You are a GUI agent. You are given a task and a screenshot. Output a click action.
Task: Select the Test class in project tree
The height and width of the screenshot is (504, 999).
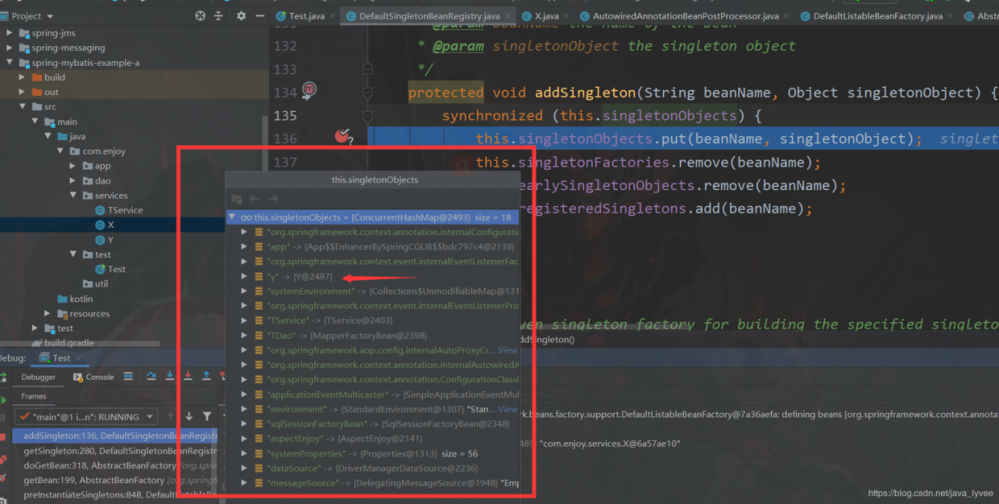coord(110,269)
